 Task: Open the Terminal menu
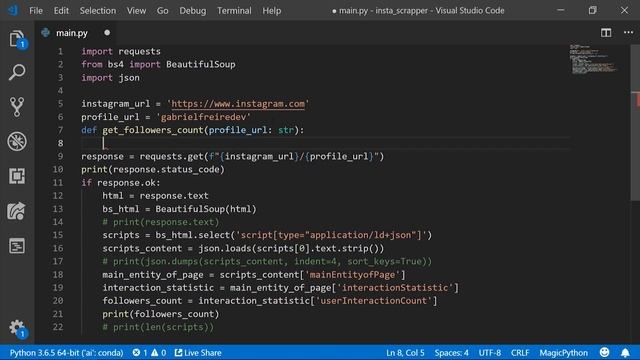point(234,11)
